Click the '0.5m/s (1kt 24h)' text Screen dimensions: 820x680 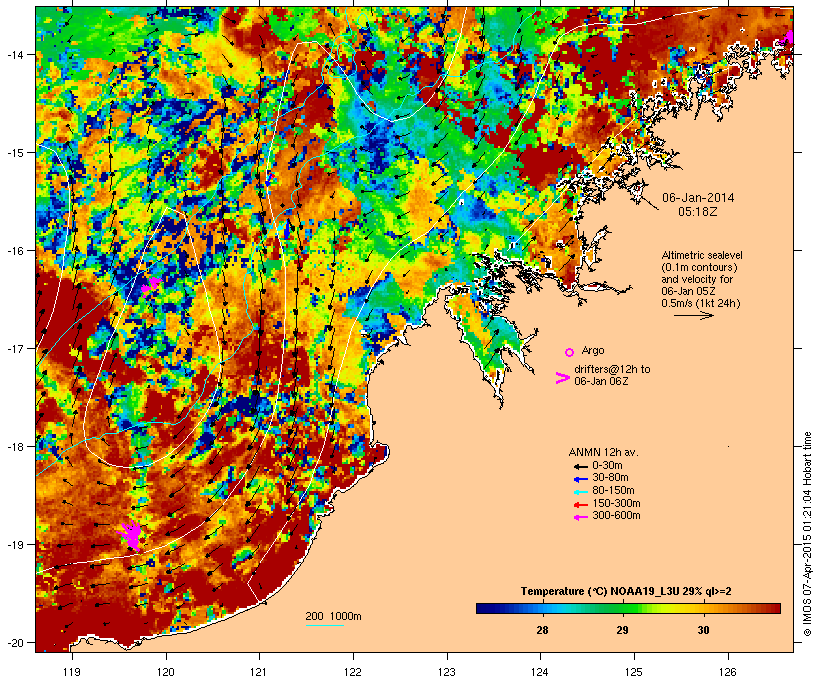(701, 303)
